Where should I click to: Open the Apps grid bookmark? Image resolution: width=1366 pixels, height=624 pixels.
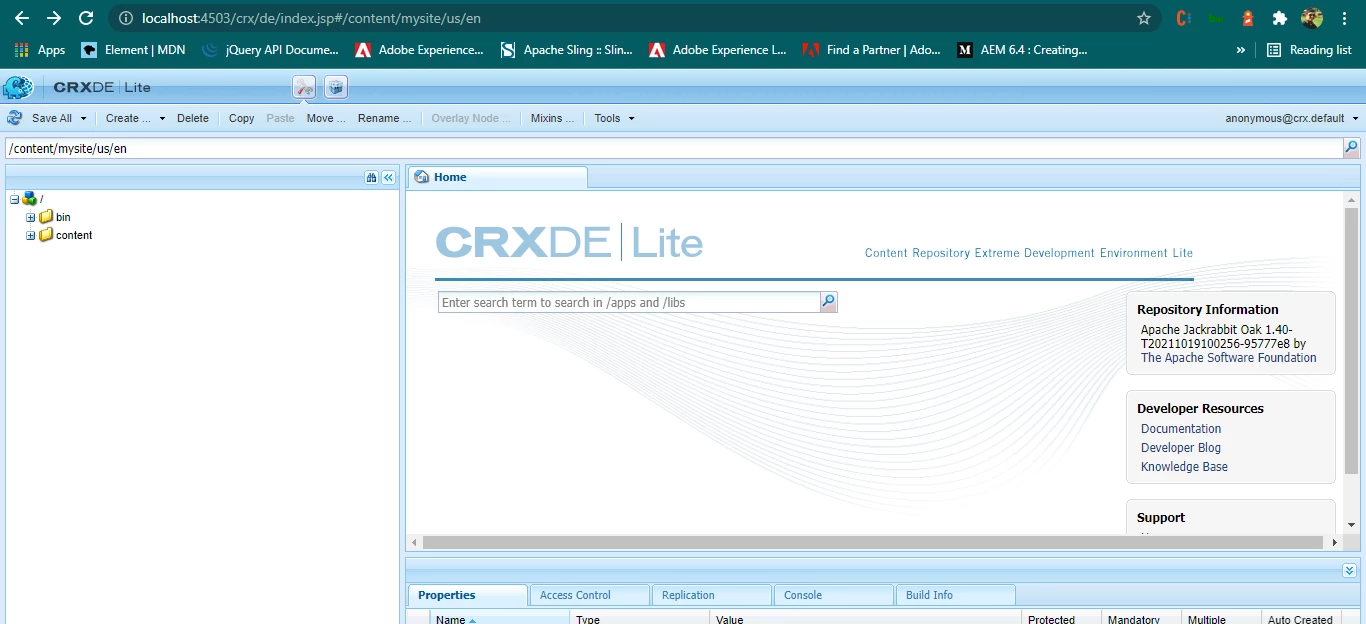click(x=40, y=50)
